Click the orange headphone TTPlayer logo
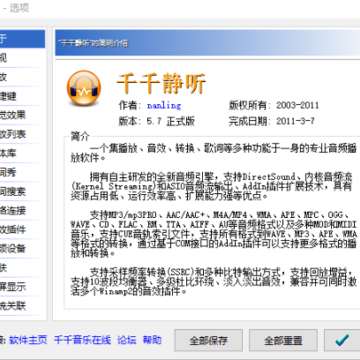This screenshot has width=360, height=360. click(84, 88)
